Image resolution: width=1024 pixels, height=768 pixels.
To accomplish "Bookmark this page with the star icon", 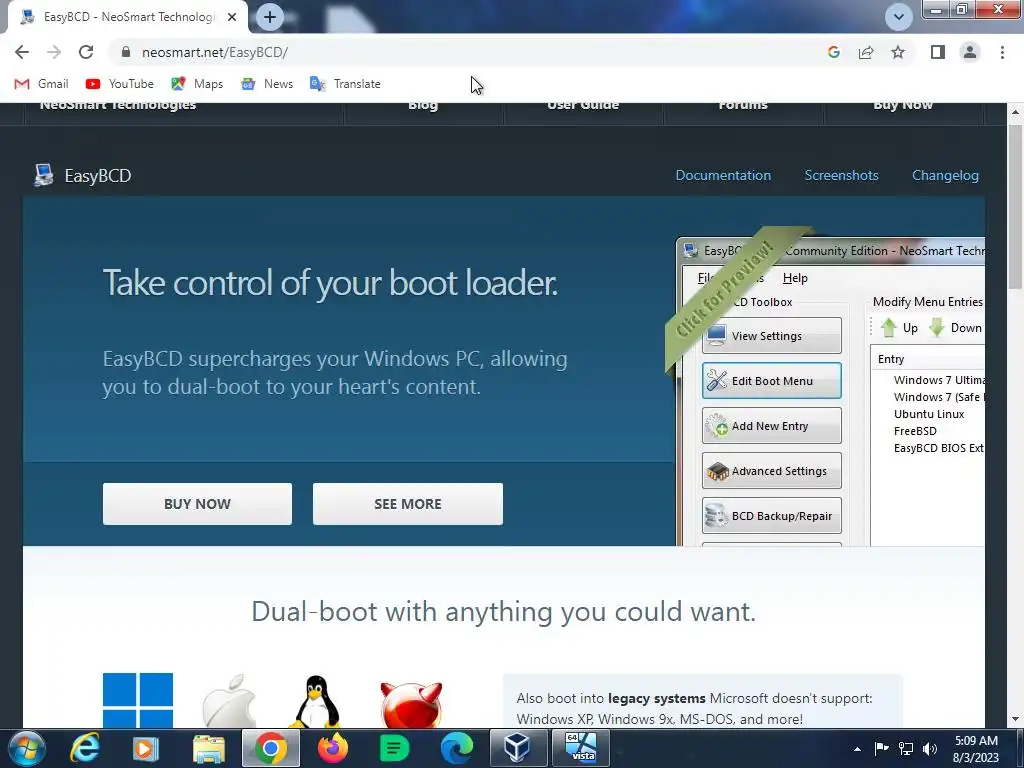I will pyautogui.click(x=898, y=52).
